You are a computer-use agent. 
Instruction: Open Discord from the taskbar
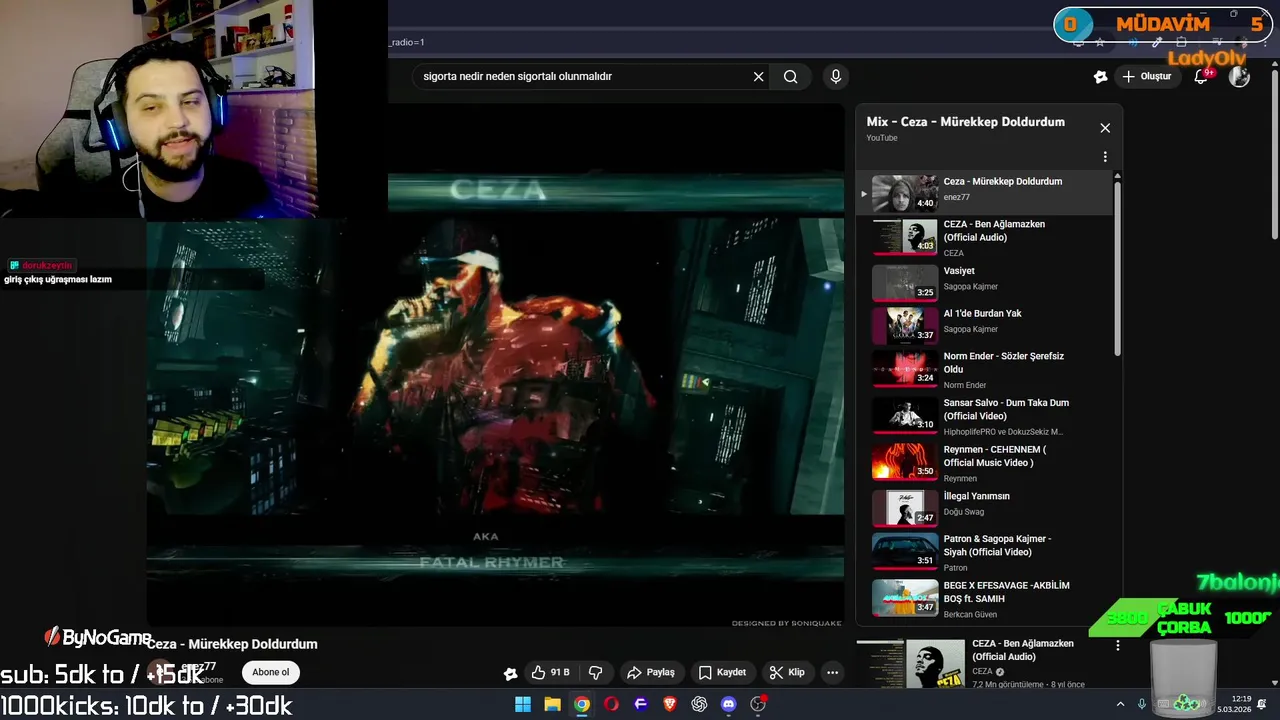[728, 704]
